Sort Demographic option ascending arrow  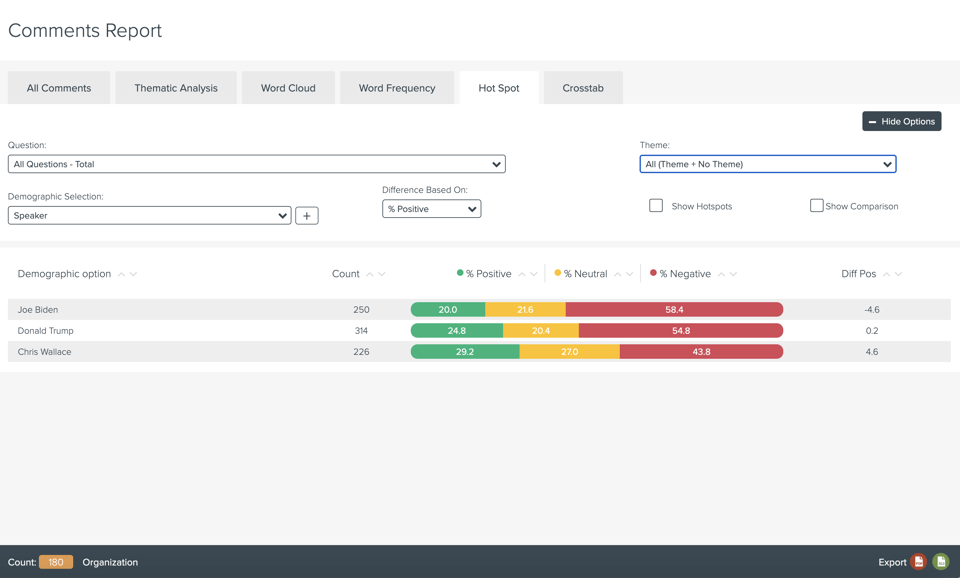121,274
